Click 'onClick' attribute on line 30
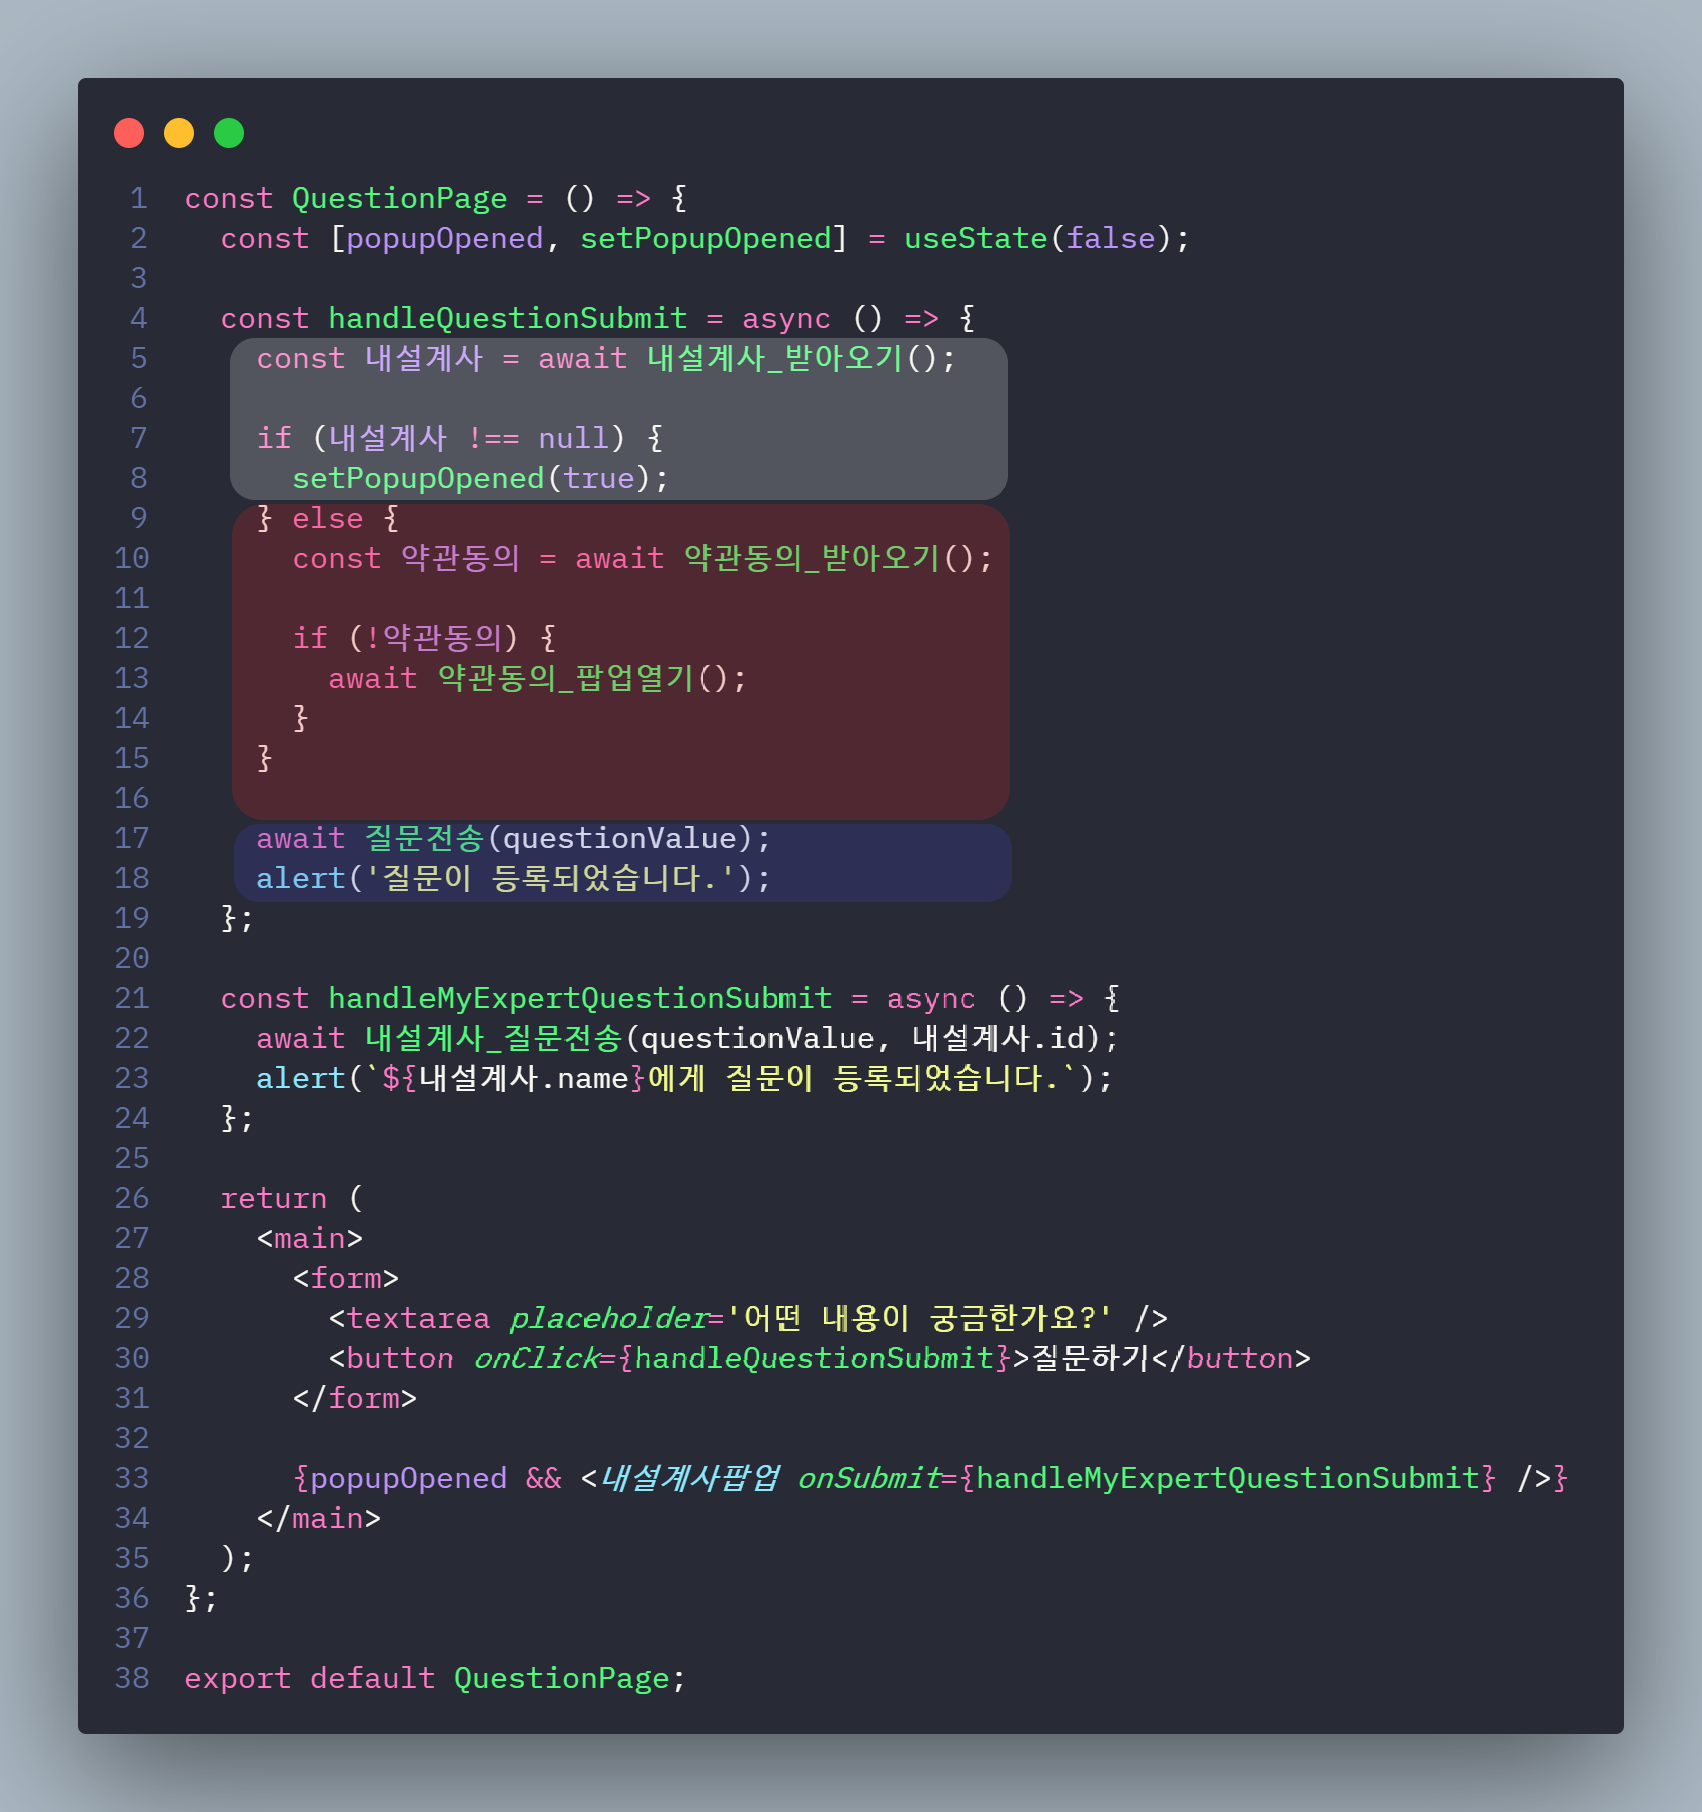1702x1812 pixels. 536,1359
